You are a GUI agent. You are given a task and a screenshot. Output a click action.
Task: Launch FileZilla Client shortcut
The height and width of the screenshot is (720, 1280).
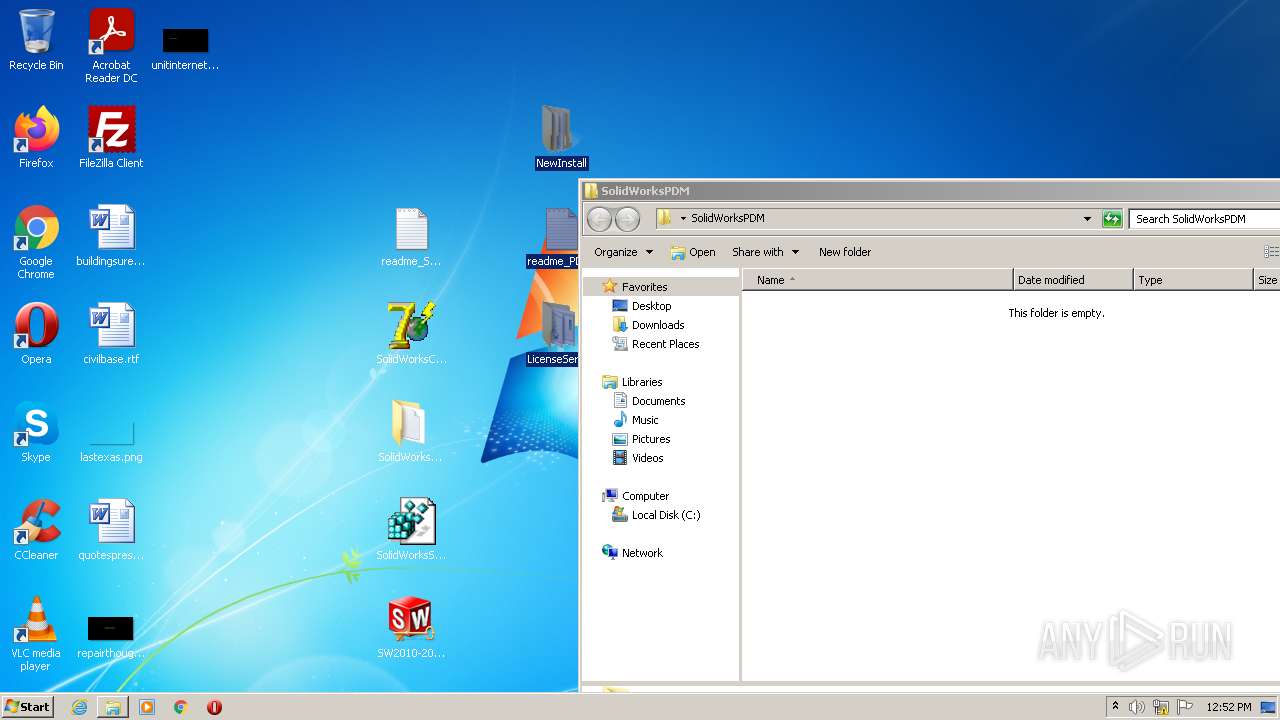(x=111, y=138)
